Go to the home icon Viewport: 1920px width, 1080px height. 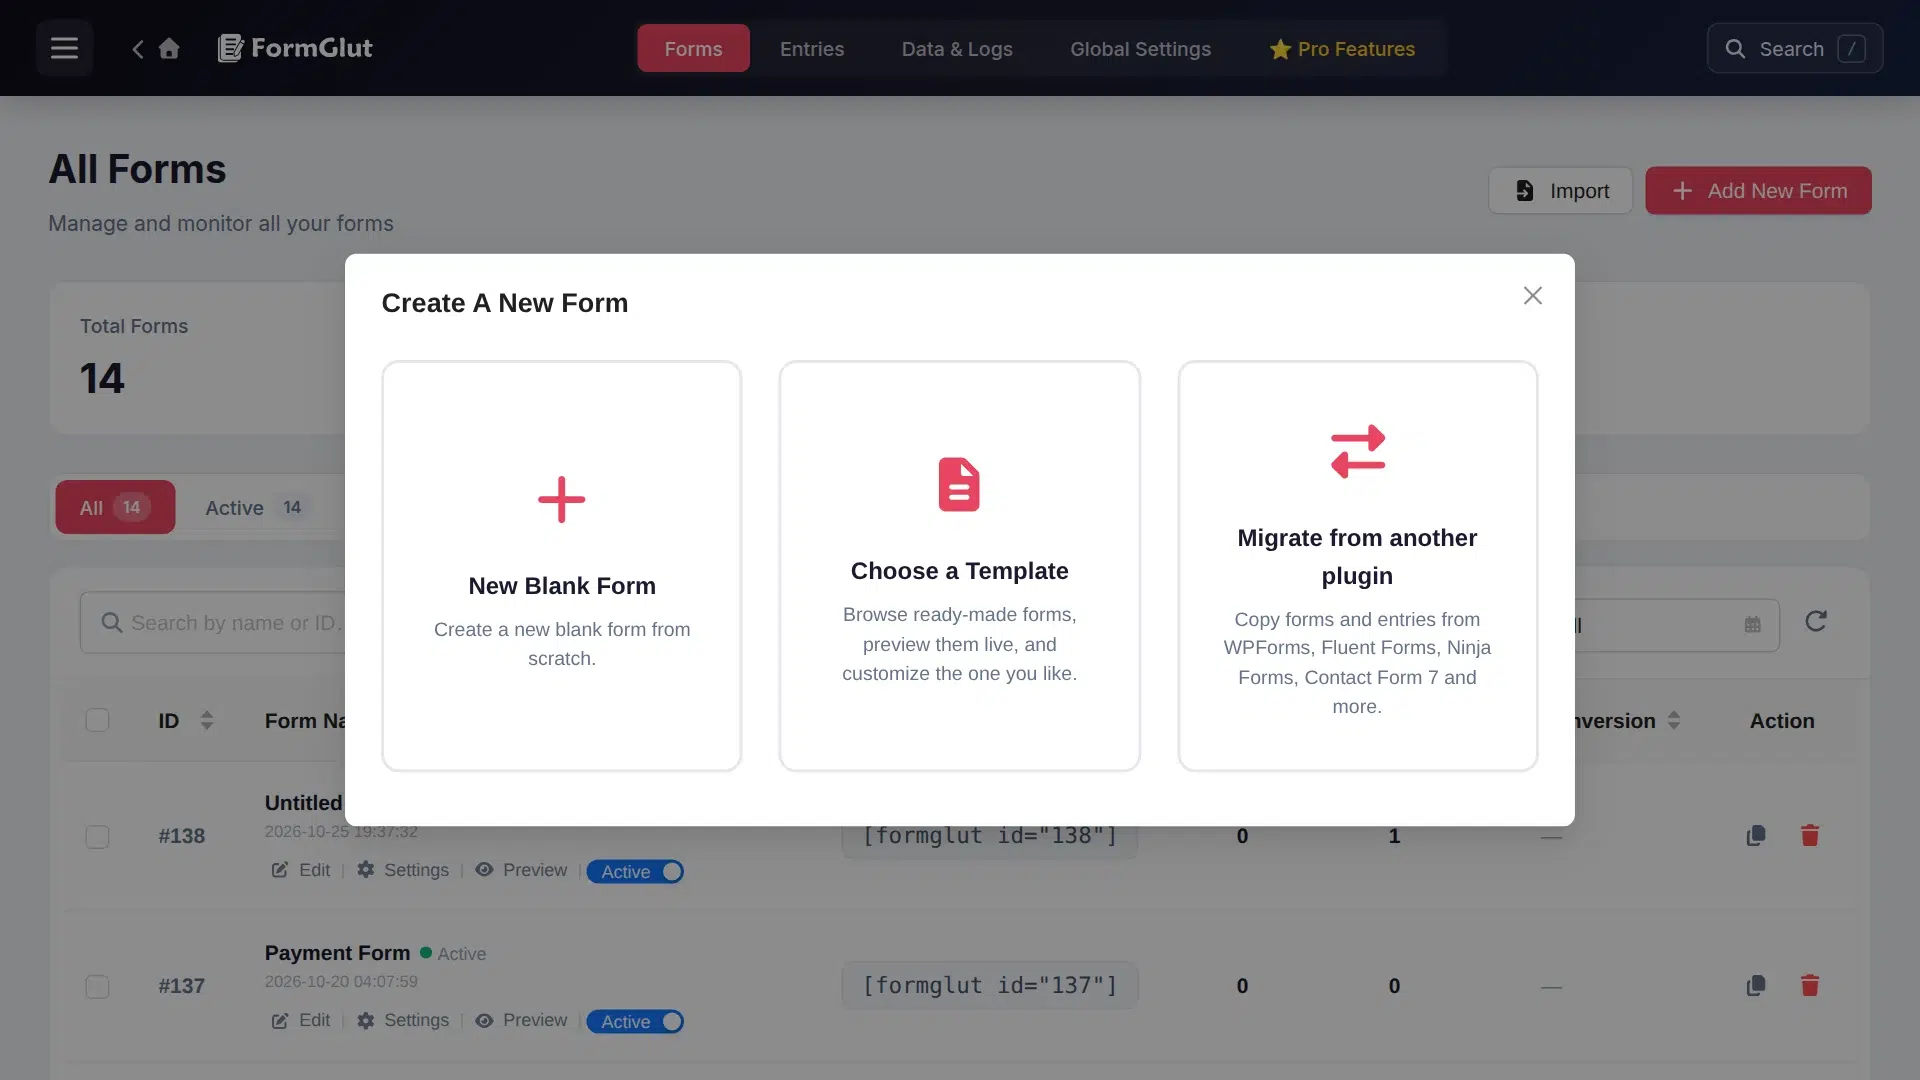coord(169,48)
